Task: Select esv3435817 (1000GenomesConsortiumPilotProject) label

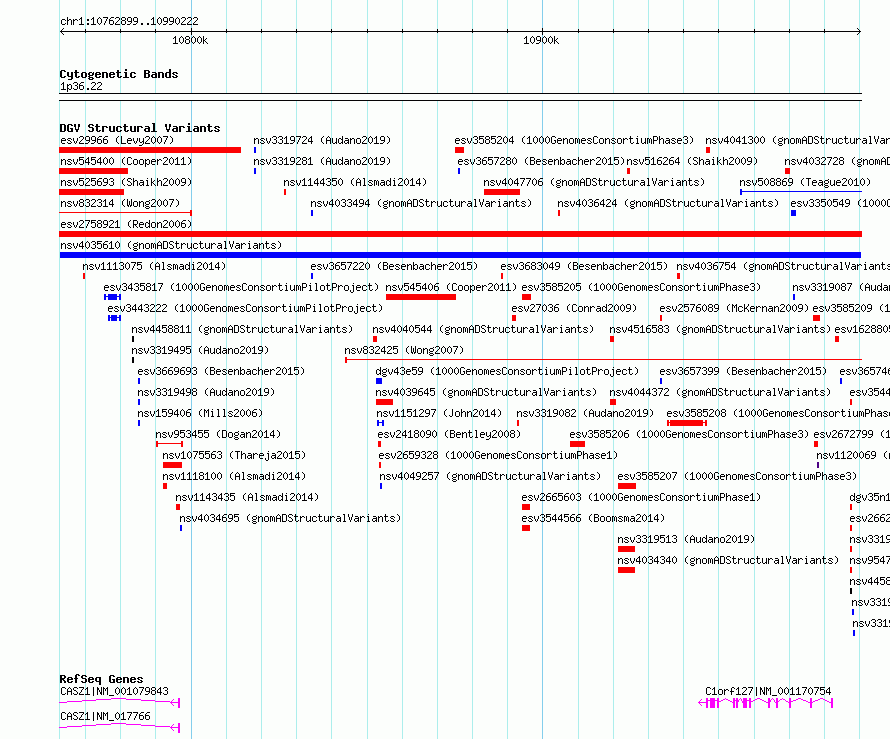Action: 241,287
